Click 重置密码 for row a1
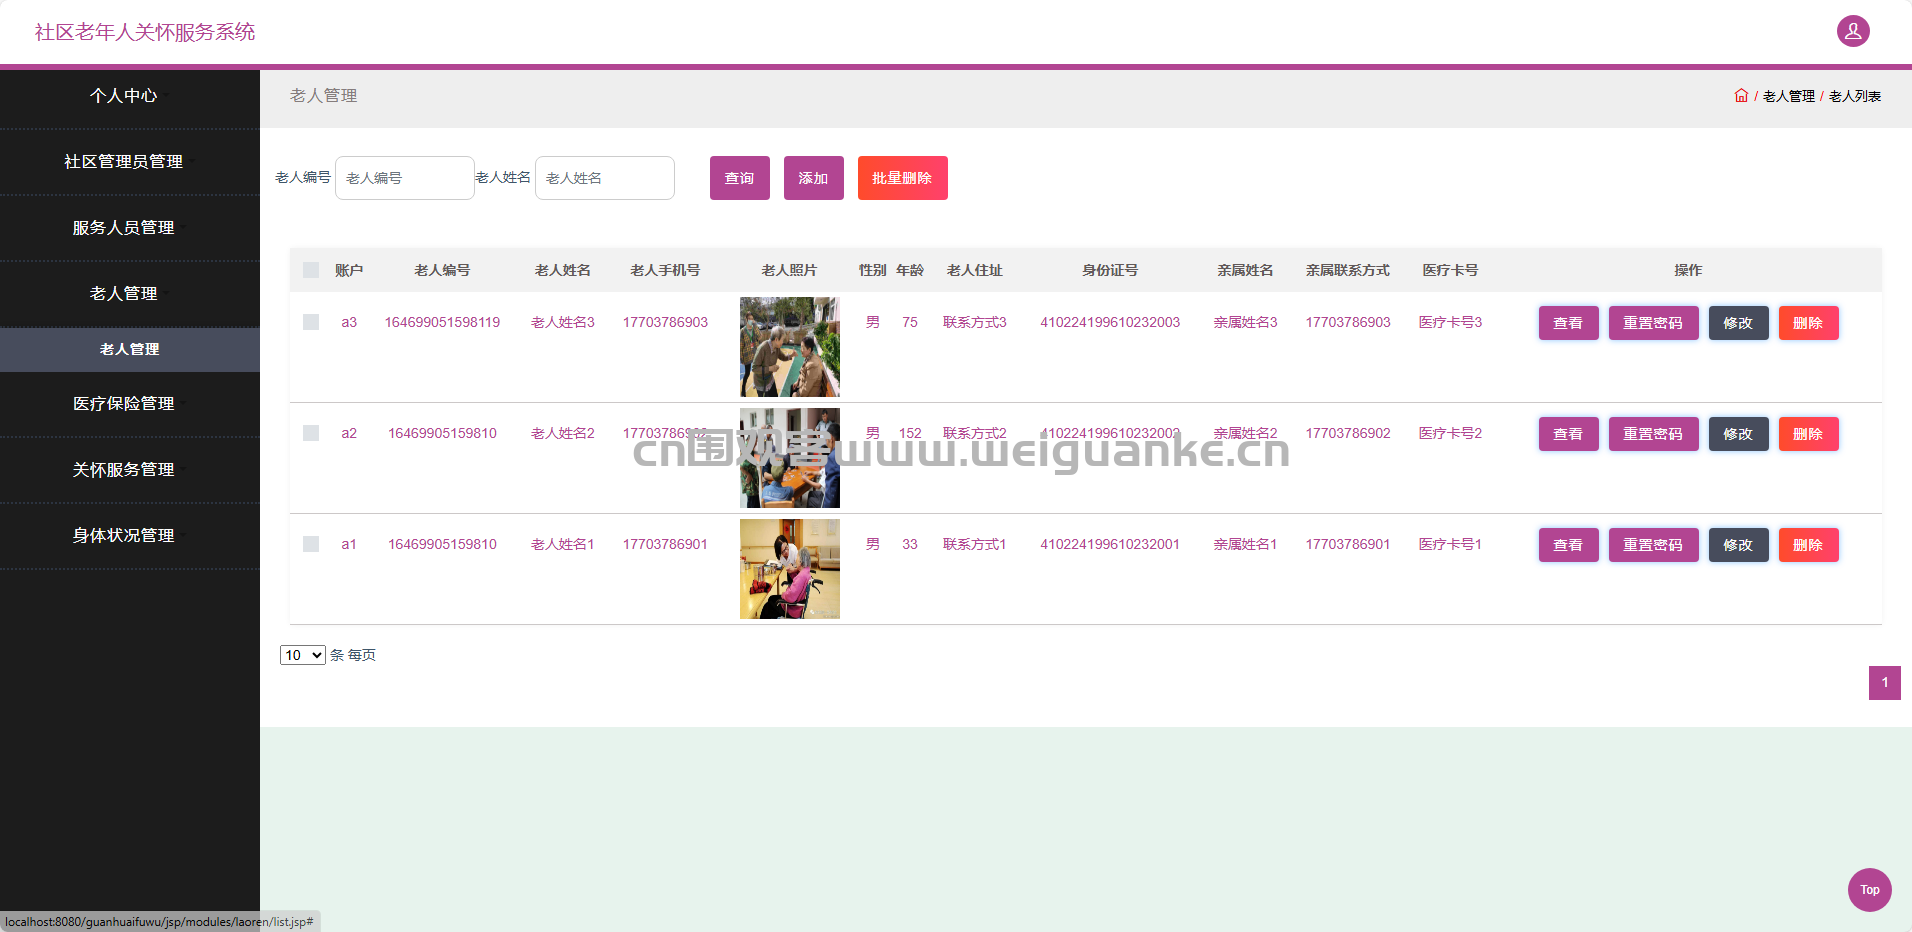This screenshot has height=932, width=1912. pyautogui.click(x=1654, y=545)
